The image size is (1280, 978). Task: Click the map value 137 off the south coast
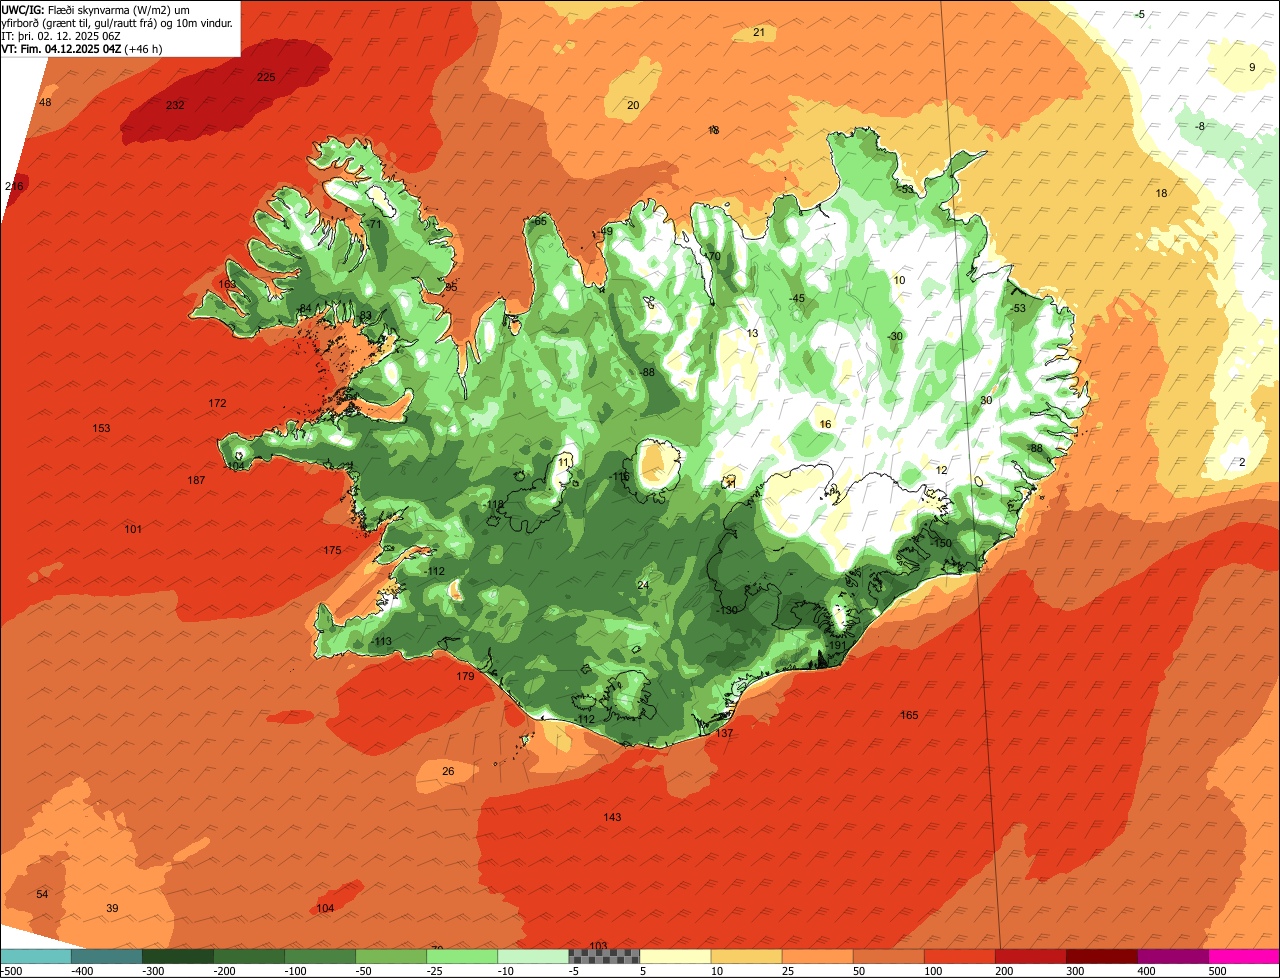724,733
